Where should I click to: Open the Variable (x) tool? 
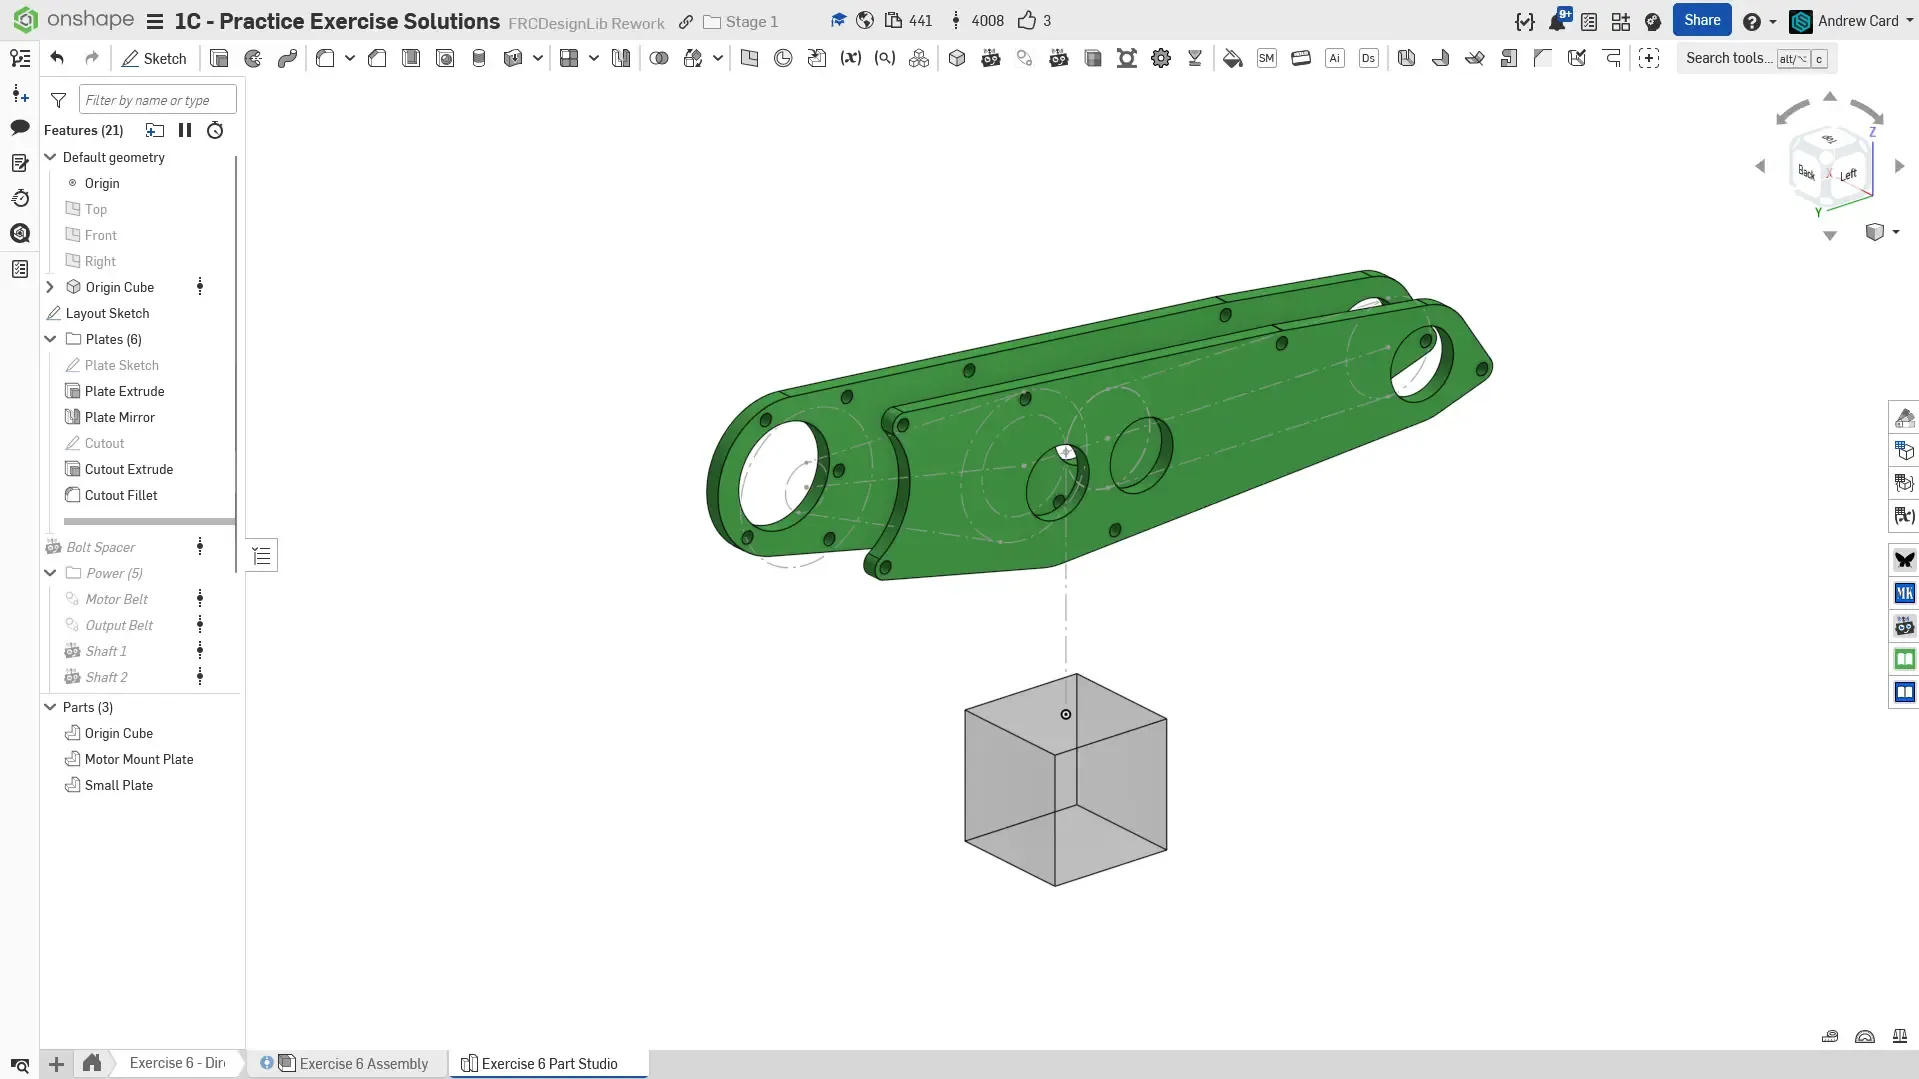(x=851, y=58)
